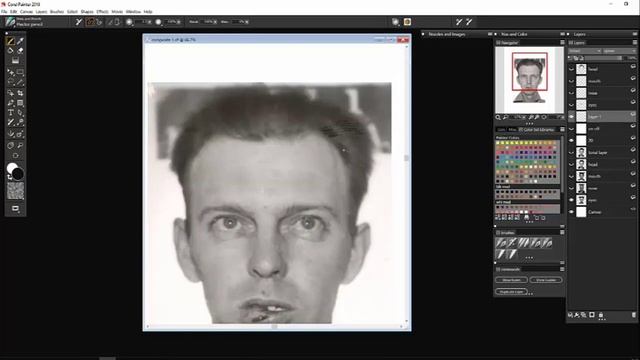This screenshot has height=360, width=640.
Task: Click the lock layer icon
Action: [600, 315]
